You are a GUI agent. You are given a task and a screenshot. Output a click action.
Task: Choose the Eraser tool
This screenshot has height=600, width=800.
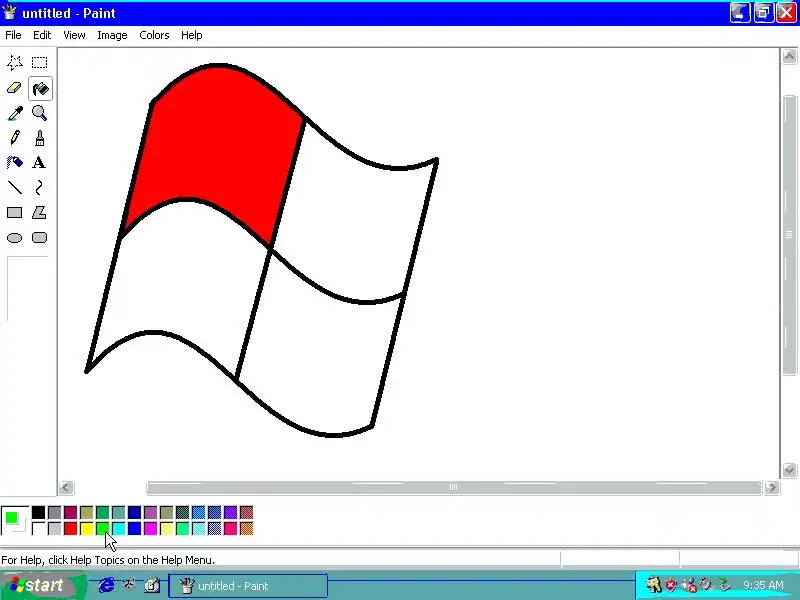tap(14, 88)
